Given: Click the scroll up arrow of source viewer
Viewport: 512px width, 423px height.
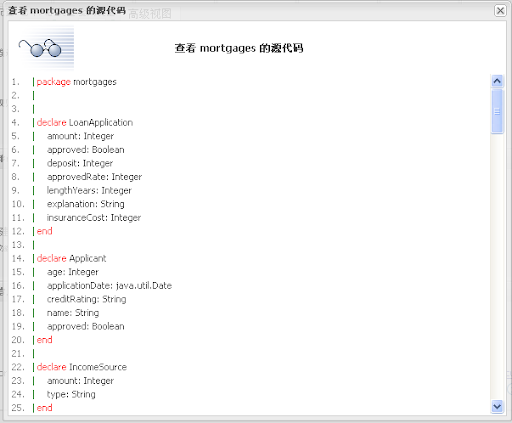Looking at the screenshot, I should coord(497,81).
